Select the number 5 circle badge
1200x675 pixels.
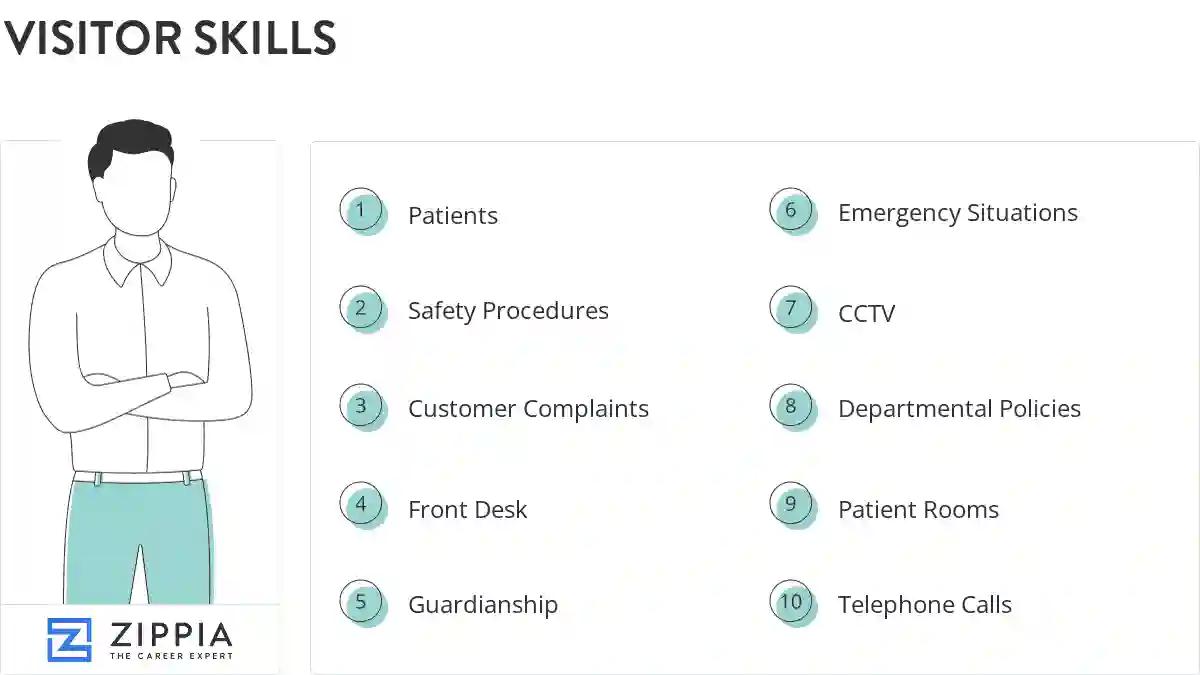pyautogui.click(x=361, y=602)
